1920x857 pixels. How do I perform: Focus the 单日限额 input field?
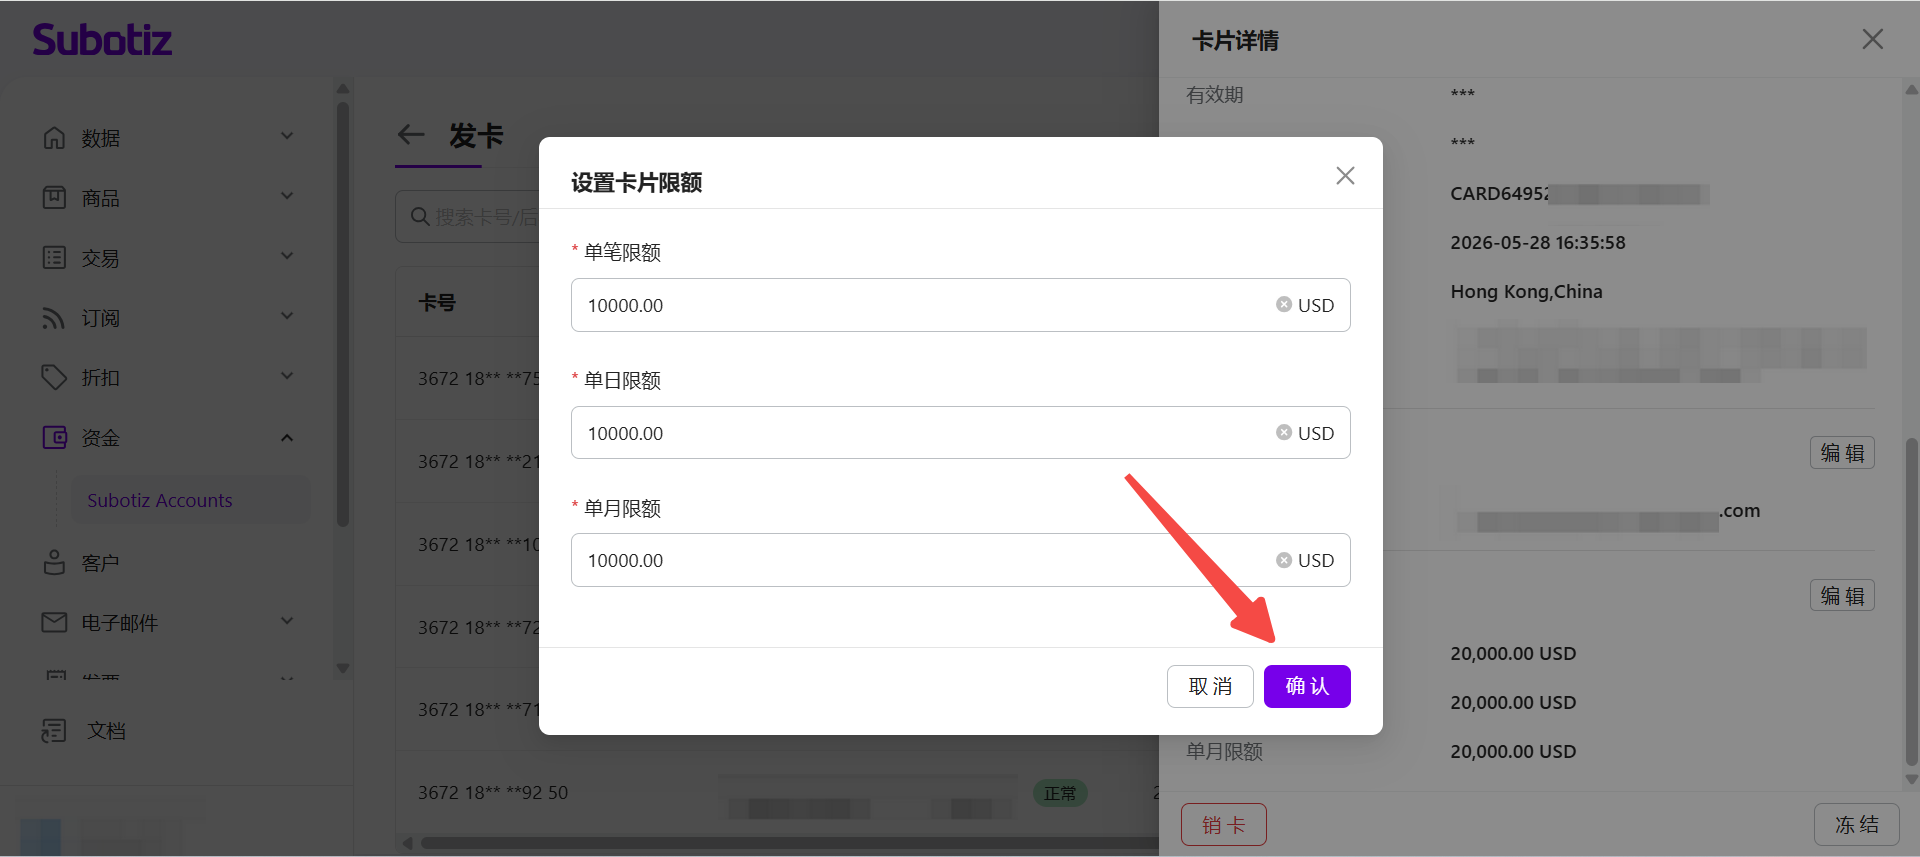[x=960, y=433]
